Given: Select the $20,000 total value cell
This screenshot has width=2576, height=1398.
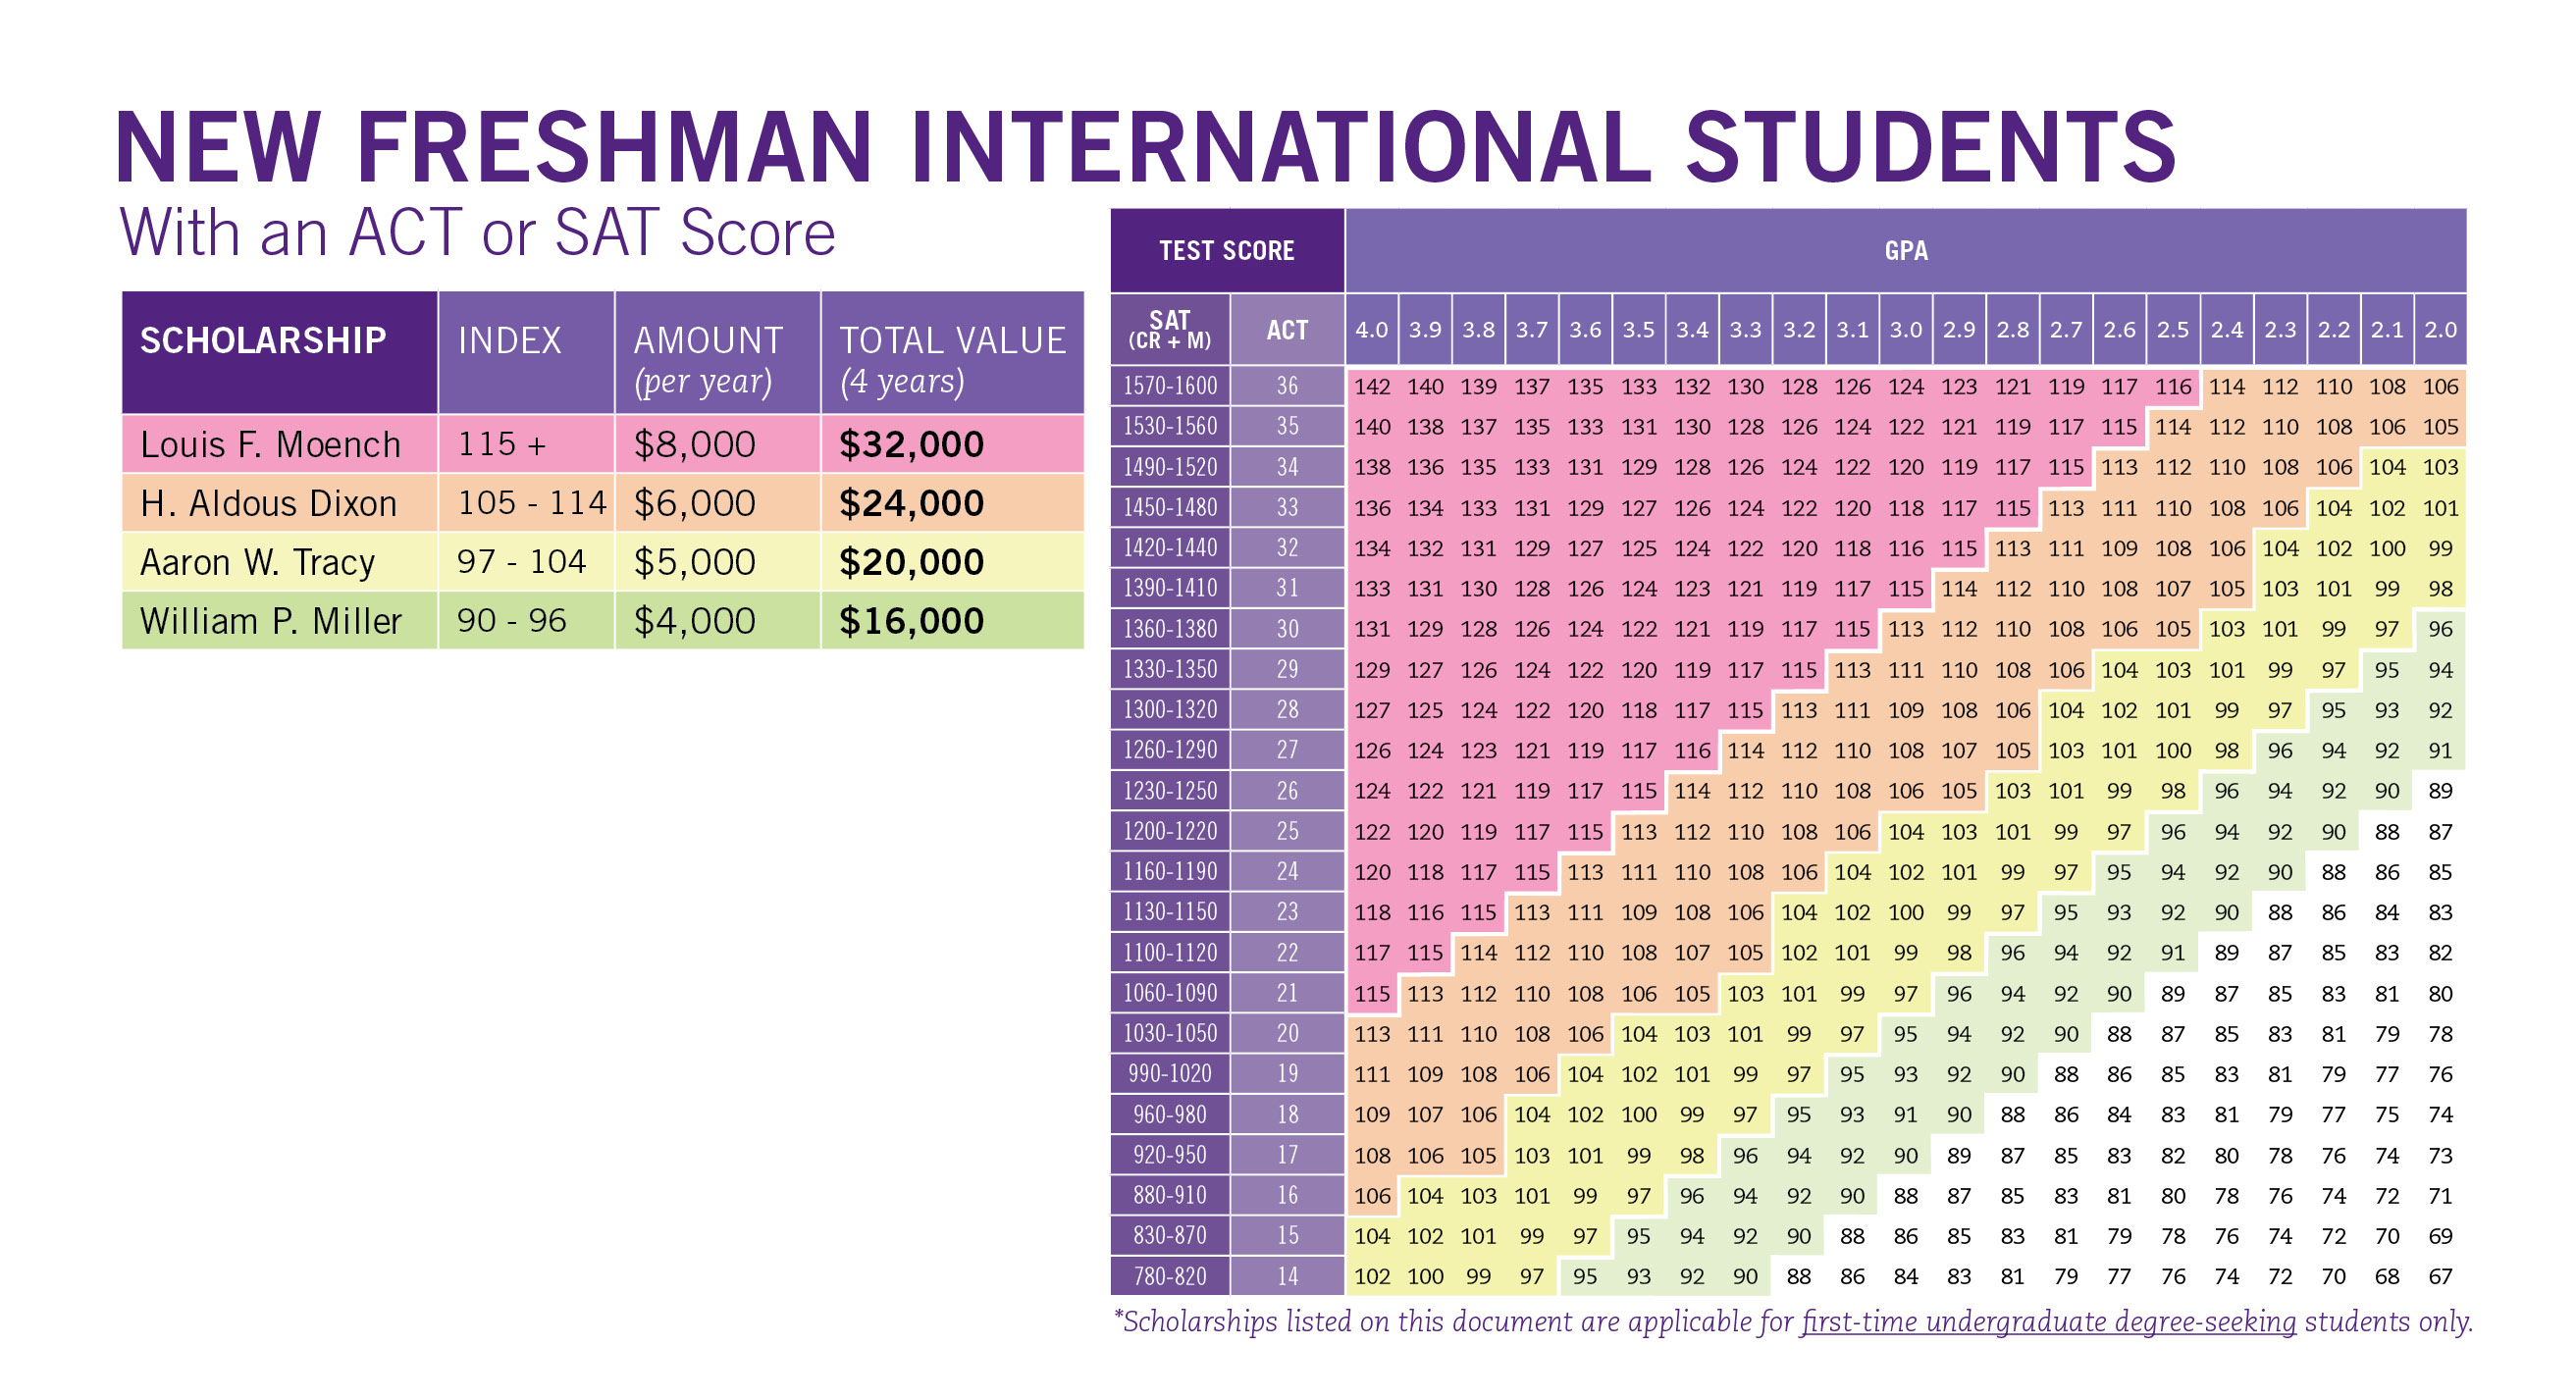Looking at the screenshot, I should tap(911, 562).
